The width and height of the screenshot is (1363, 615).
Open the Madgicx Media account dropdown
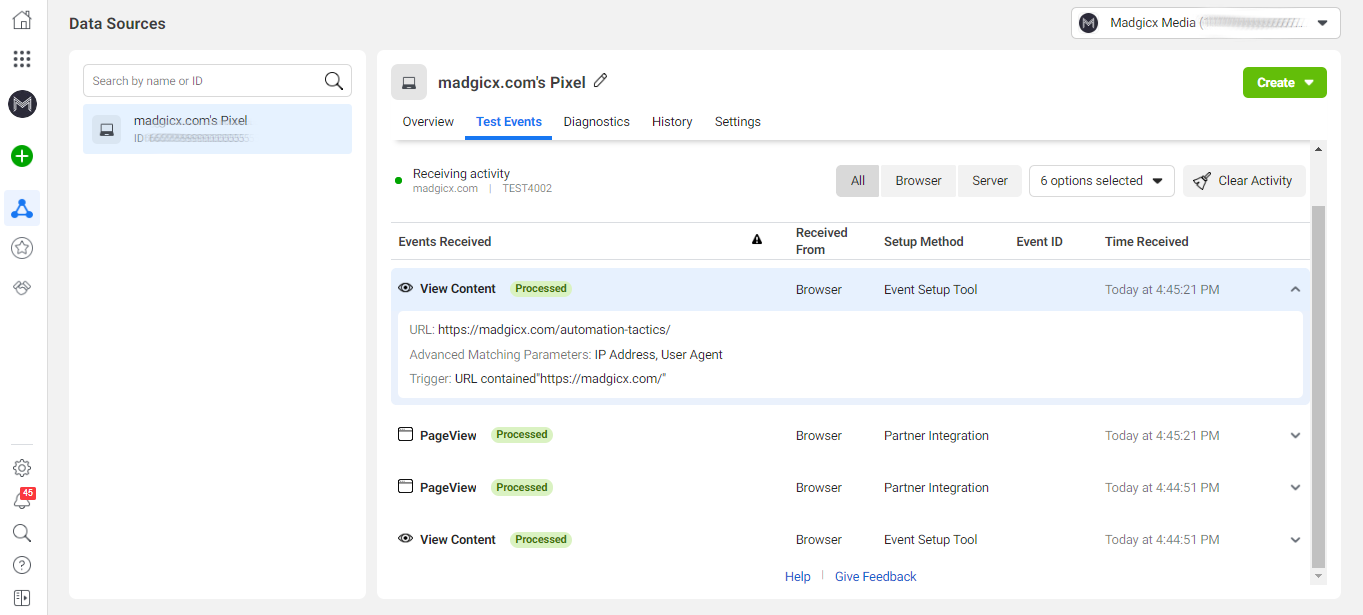click(x=1206, y=23)
